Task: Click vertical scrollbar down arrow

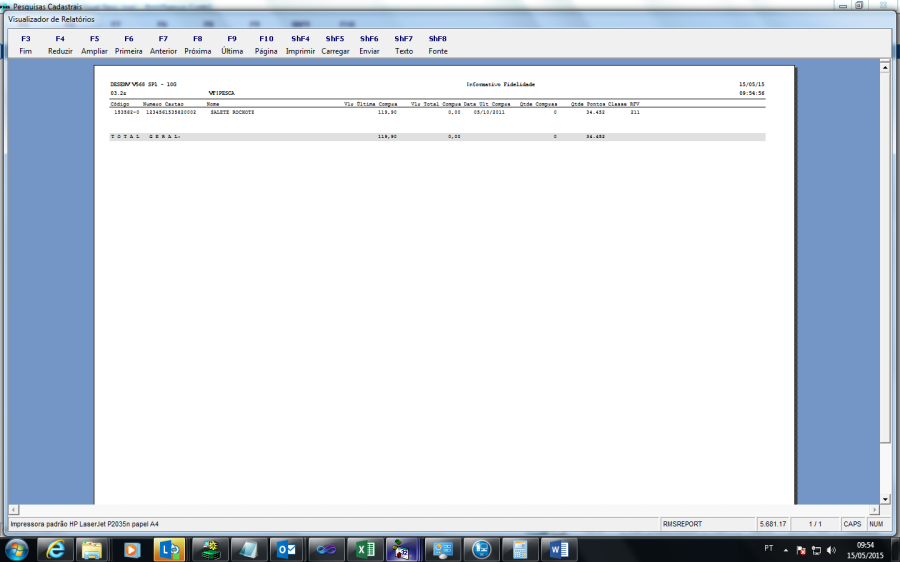Action: (x=885, y=499)
